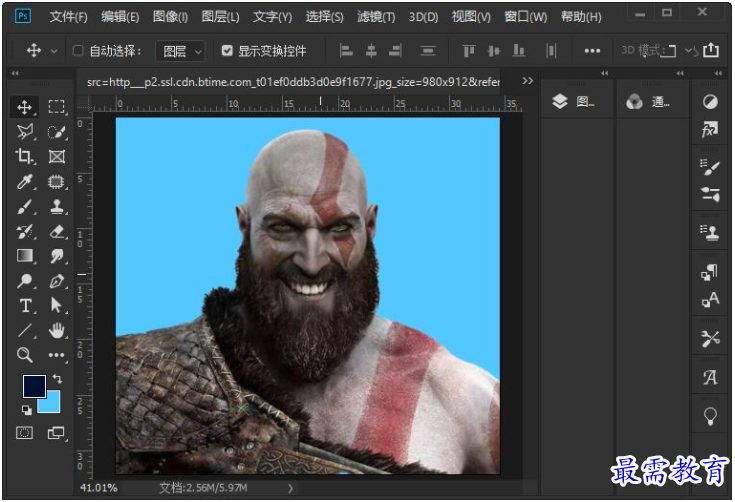Align right edges button
Viewport: 735px width, 502px height.
pyautogui.click(x=396, y=50)
